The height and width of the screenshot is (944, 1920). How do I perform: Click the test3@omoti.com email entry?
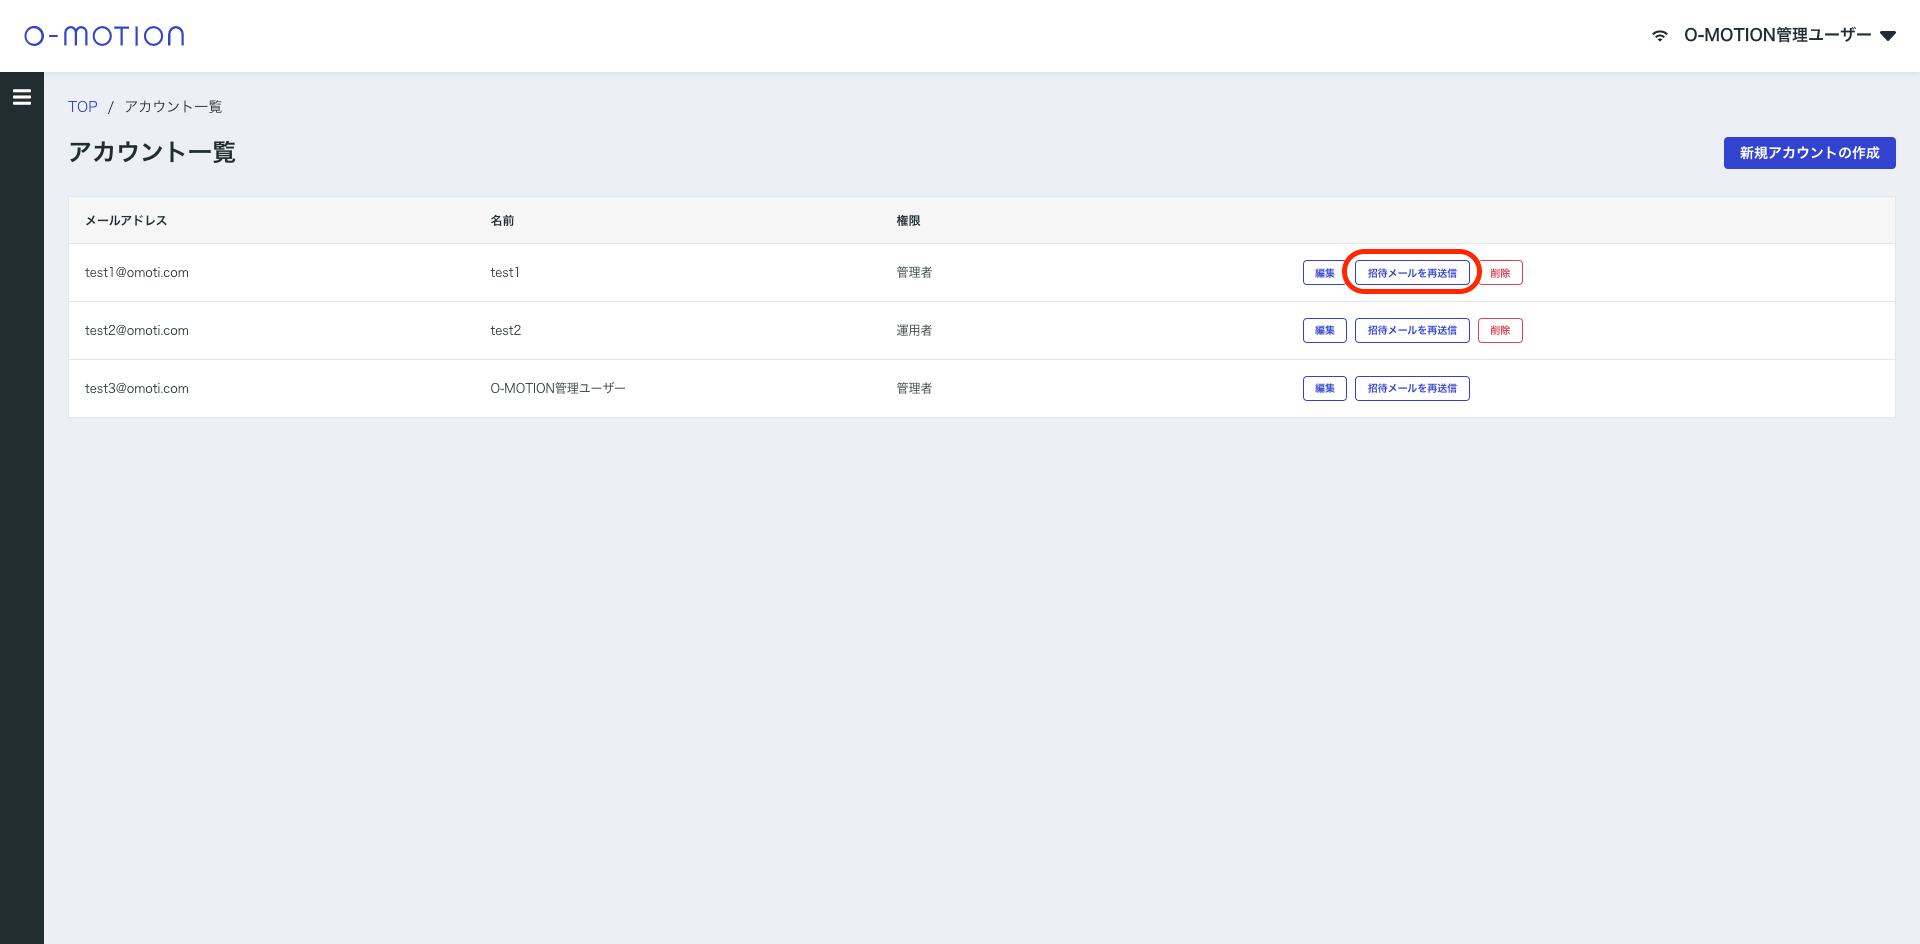pos(137,389)
